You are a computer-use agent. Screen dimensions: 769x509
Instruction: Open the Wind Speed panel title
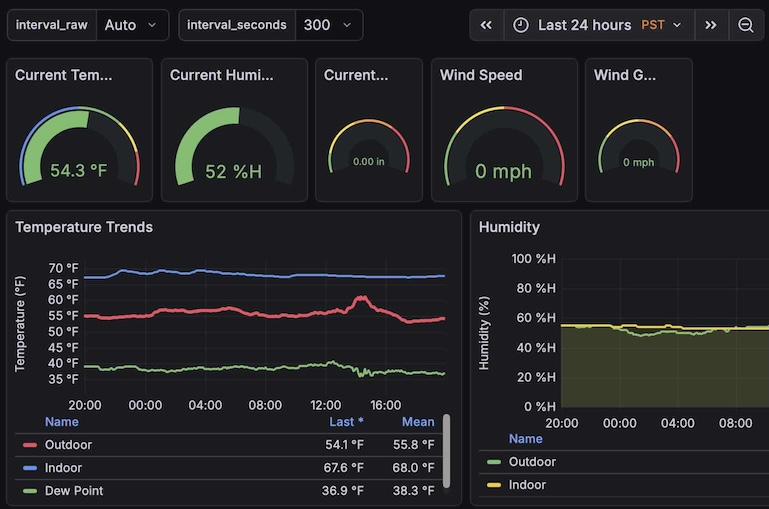pyautogui.click(x=481, y=75)
